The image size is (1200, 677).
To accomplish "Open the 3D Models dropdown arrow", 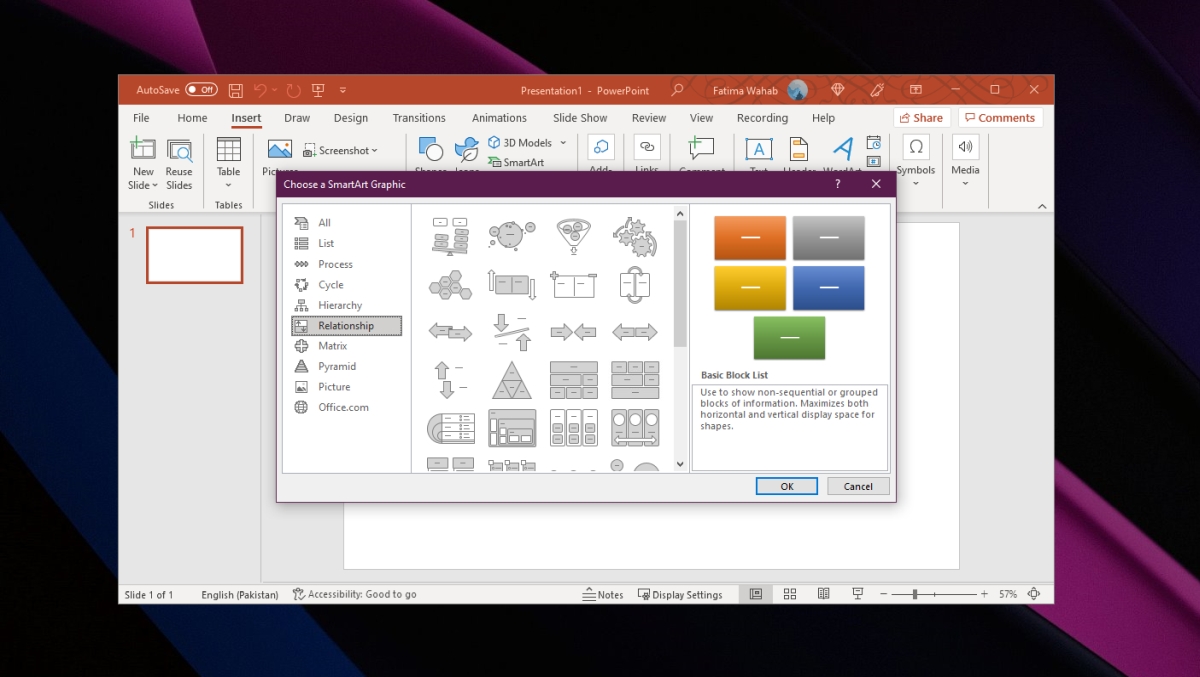I will tap(563, 143).
